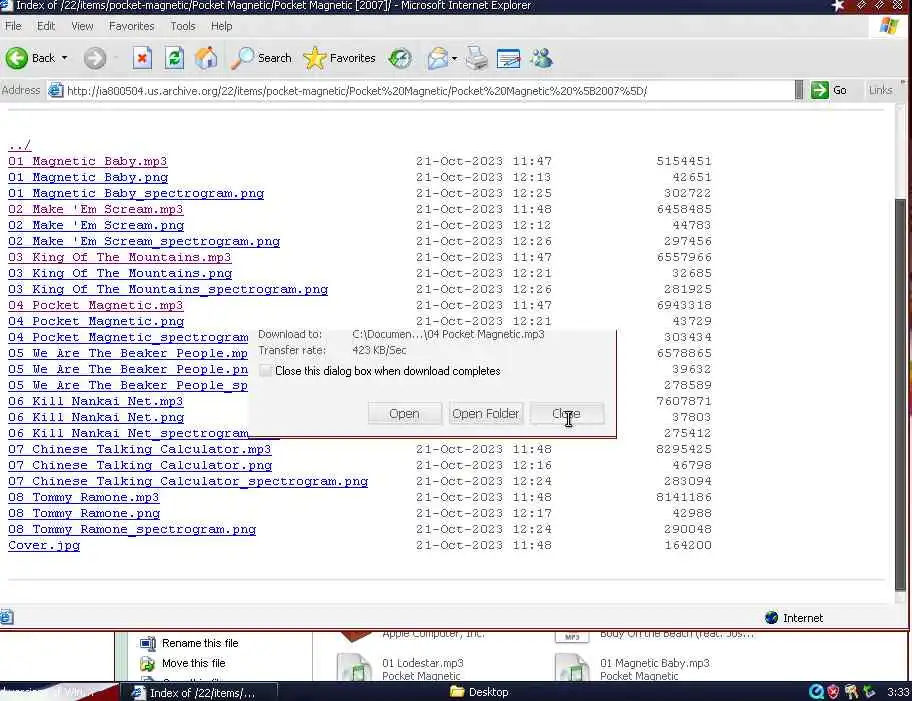Open link 02 Make 'Em Scream.mp3
The image size is (912, 701).
pos(96,209)
